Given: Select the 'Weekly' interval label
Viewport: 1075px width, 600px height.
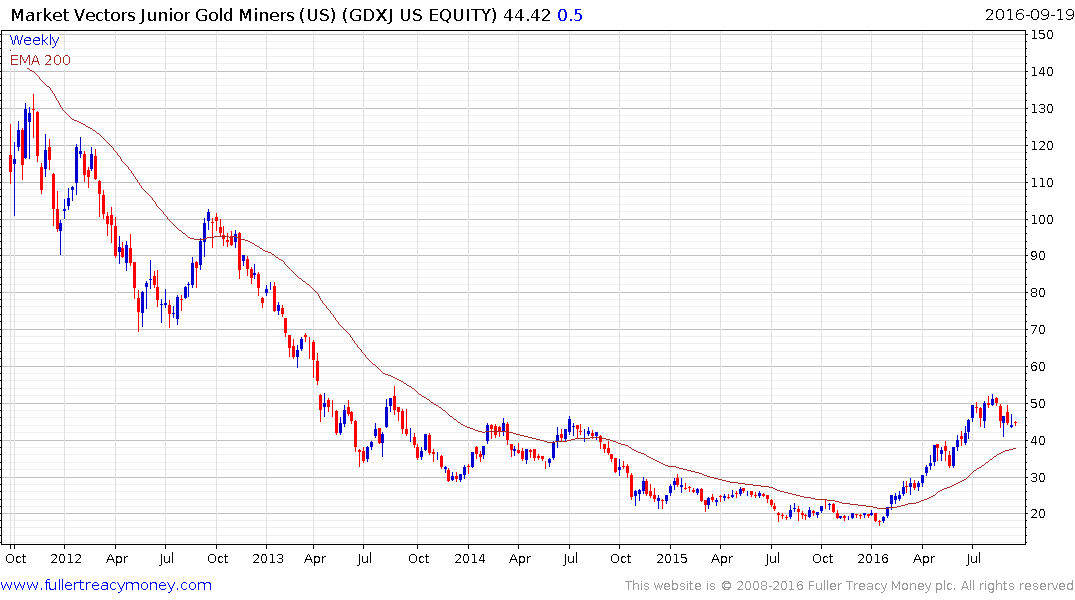Looking at the screenshot, I should click(x=34, y=40).
